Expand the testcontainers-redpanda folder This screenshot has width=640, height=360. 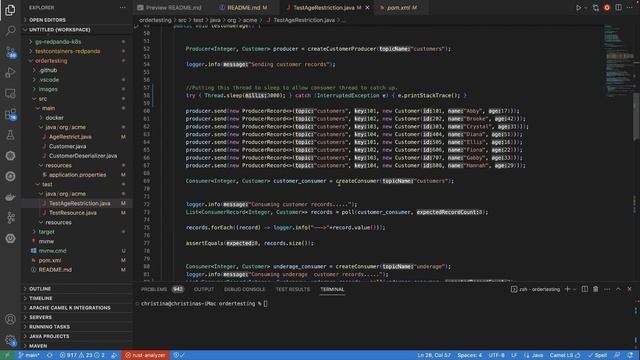click(x=67, y=51)
